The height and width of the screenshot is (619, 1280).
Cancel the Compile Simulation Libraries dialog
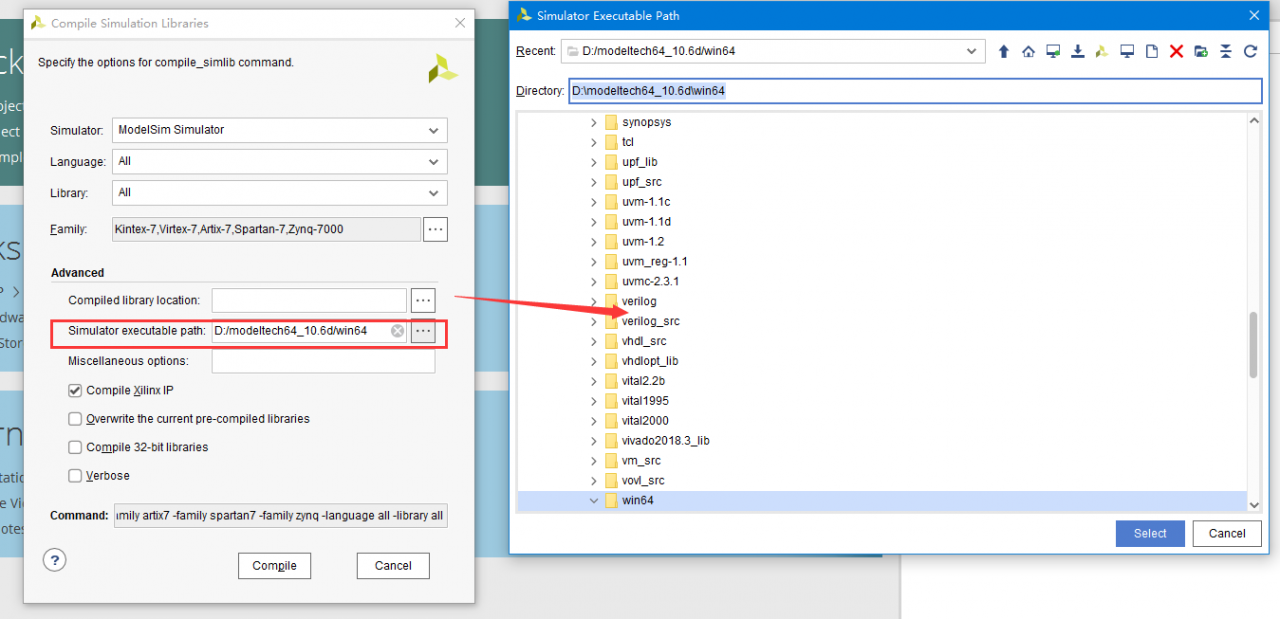[x=393, y=566]
